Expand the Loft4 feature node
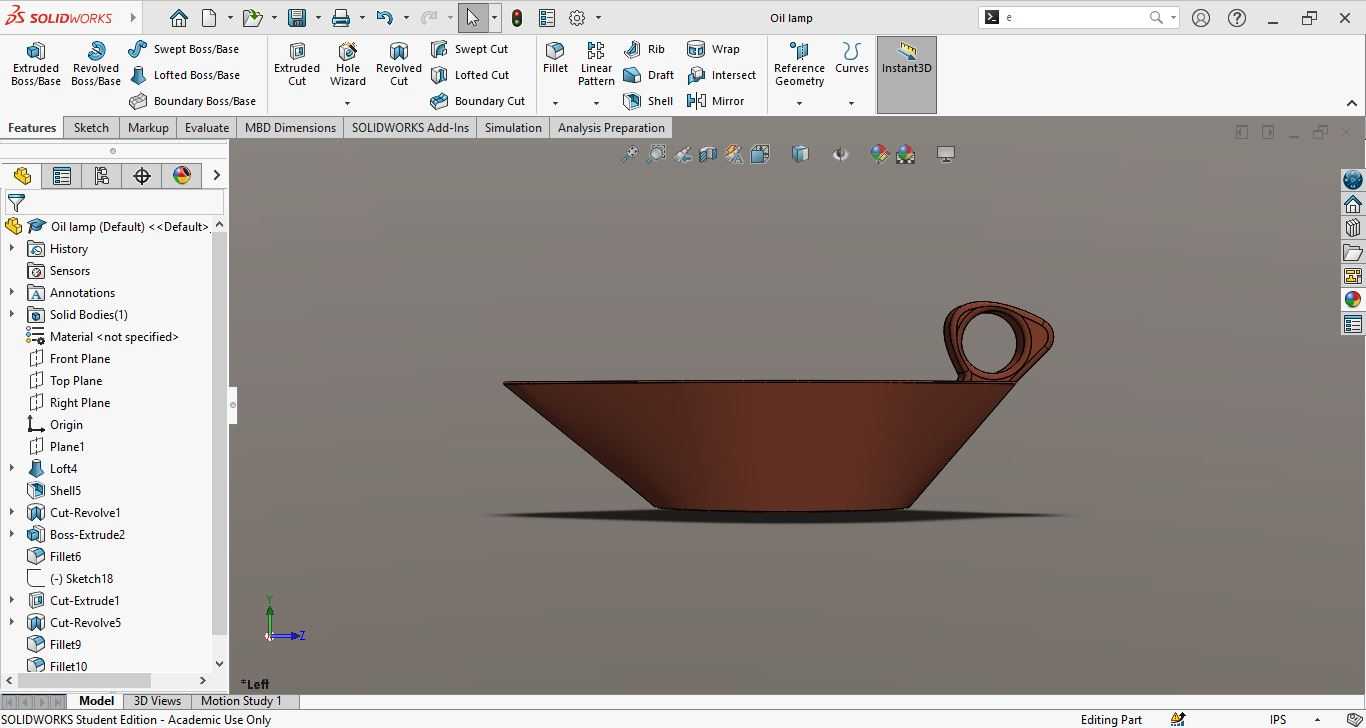The height and width of the screenshot is (728, 1366). click(x=12, y=469)
